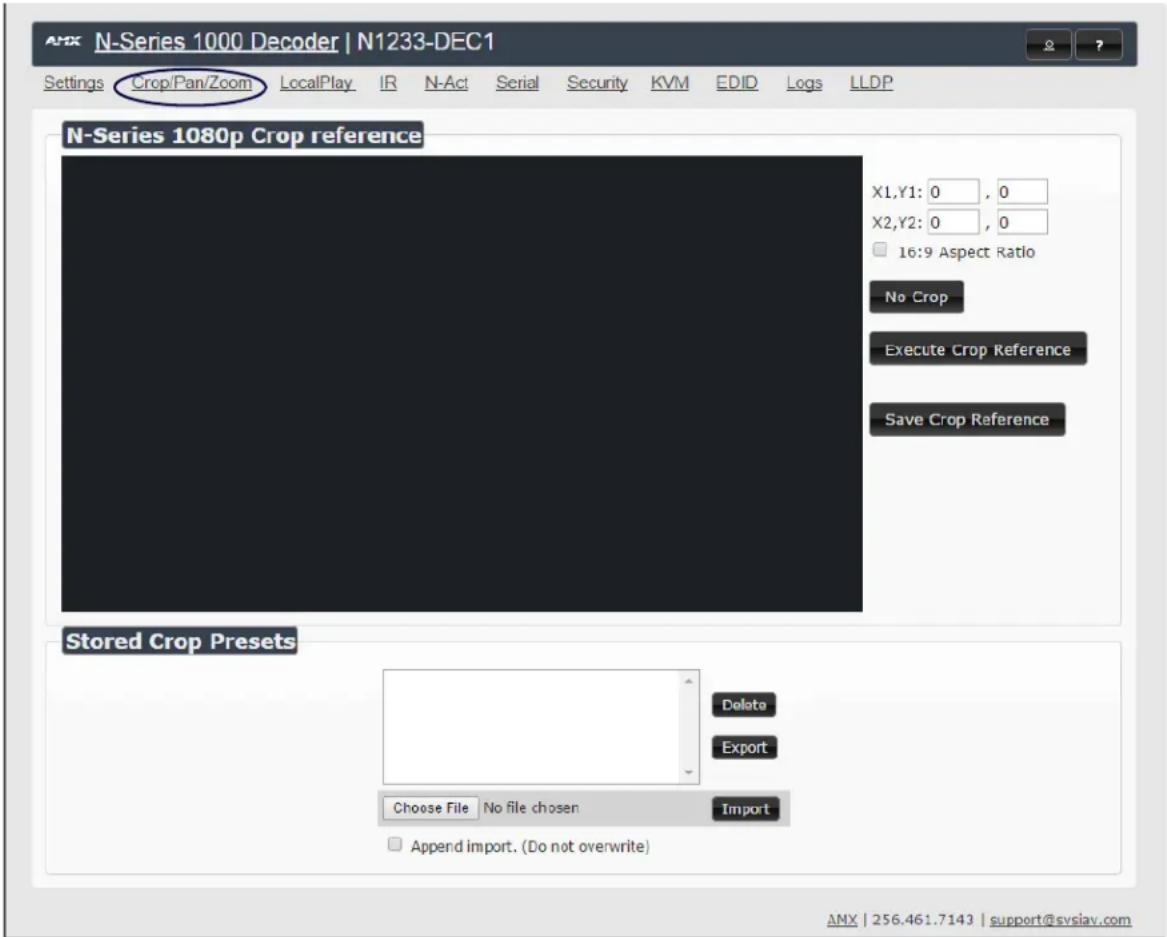Click inside the black crop reference area
This screenshot has width=1167, height=937.
461,384
